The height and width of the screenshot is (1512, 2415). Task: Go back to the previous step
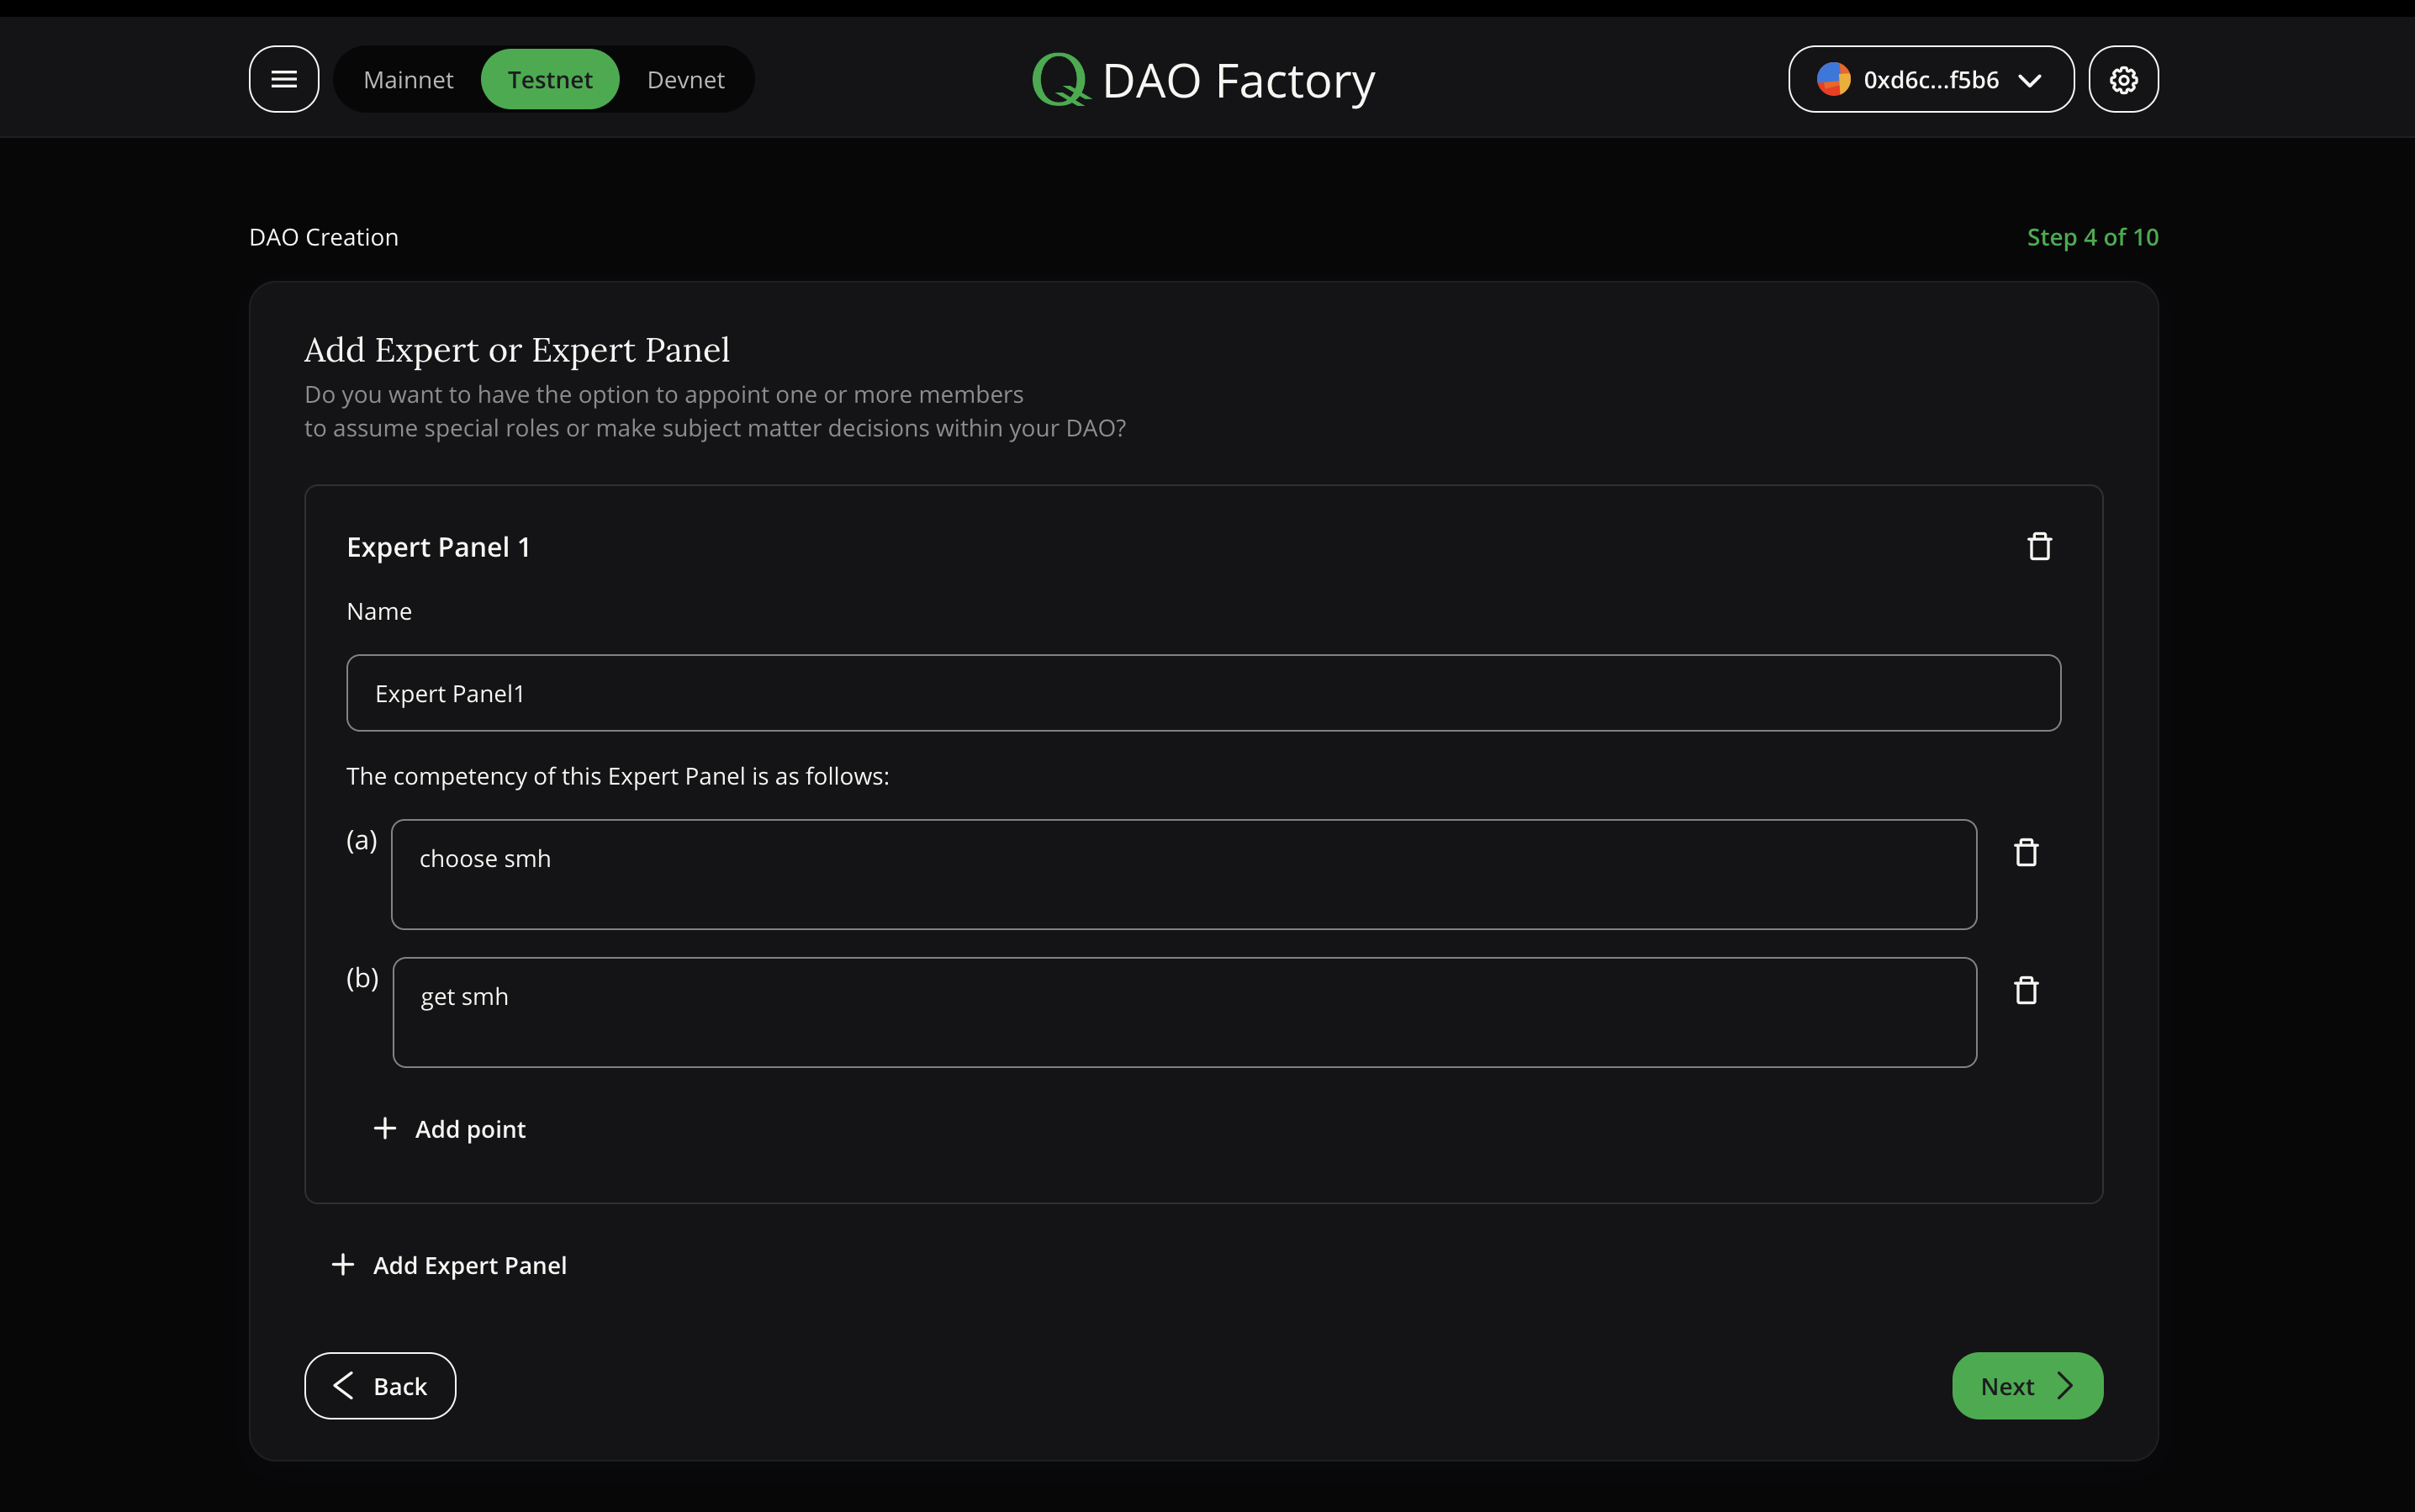pos(380,1385)
